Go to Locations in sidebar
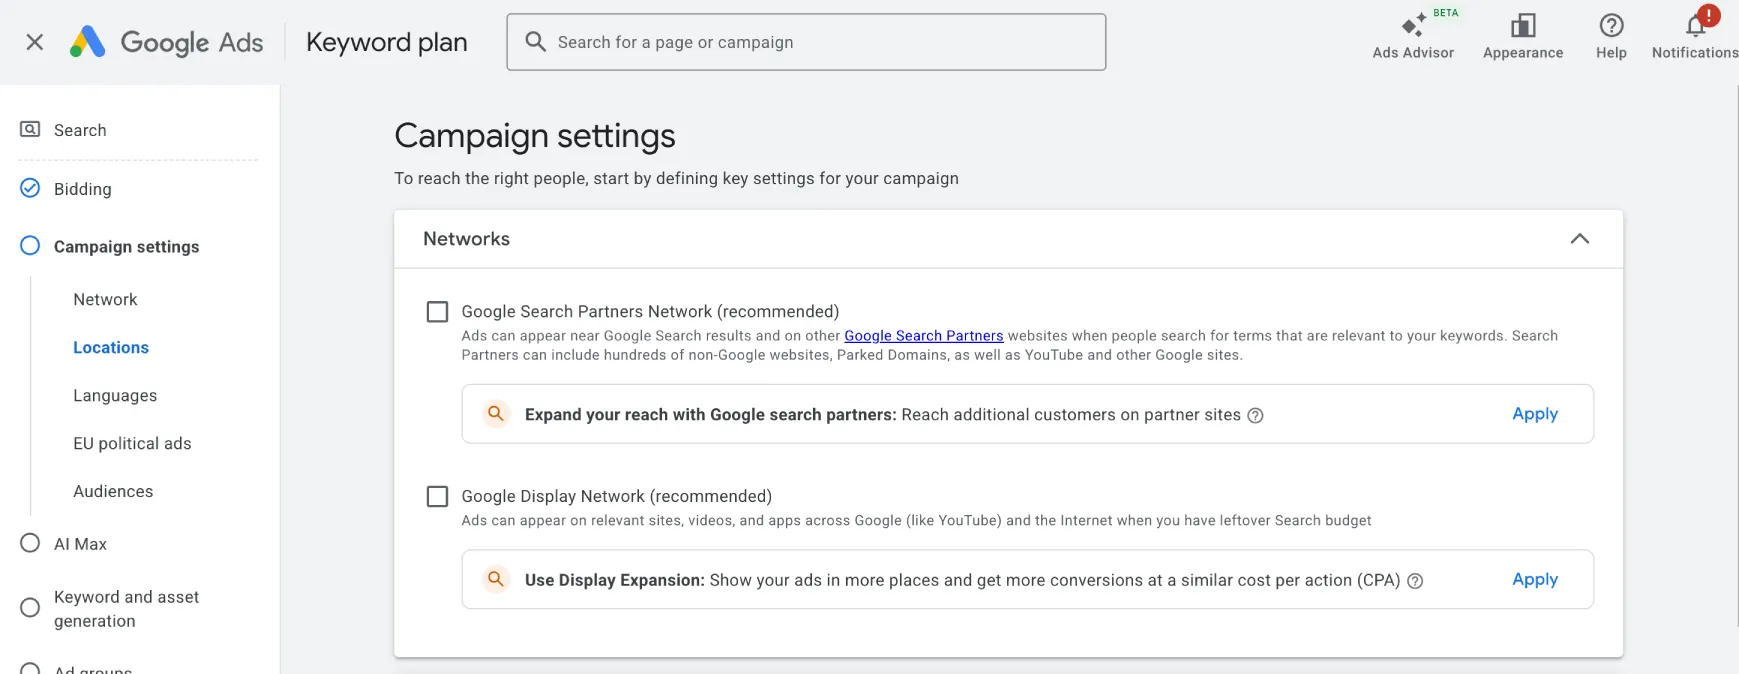Screen dimensions: 1739x674 pos(111,348)
